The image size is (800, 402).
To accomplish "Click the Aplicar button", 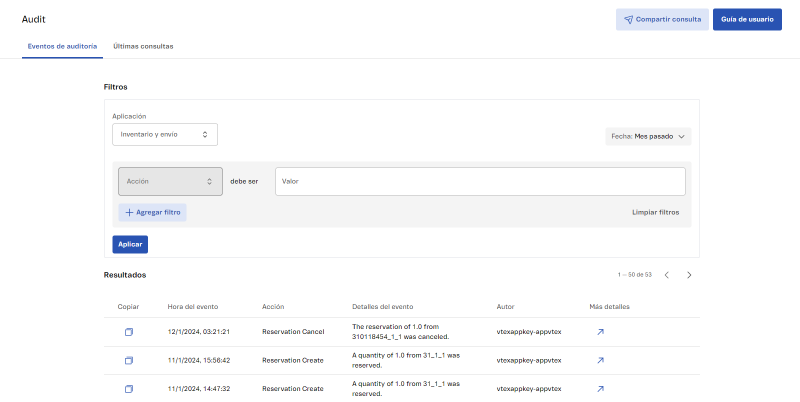I will tap(130, 244).
